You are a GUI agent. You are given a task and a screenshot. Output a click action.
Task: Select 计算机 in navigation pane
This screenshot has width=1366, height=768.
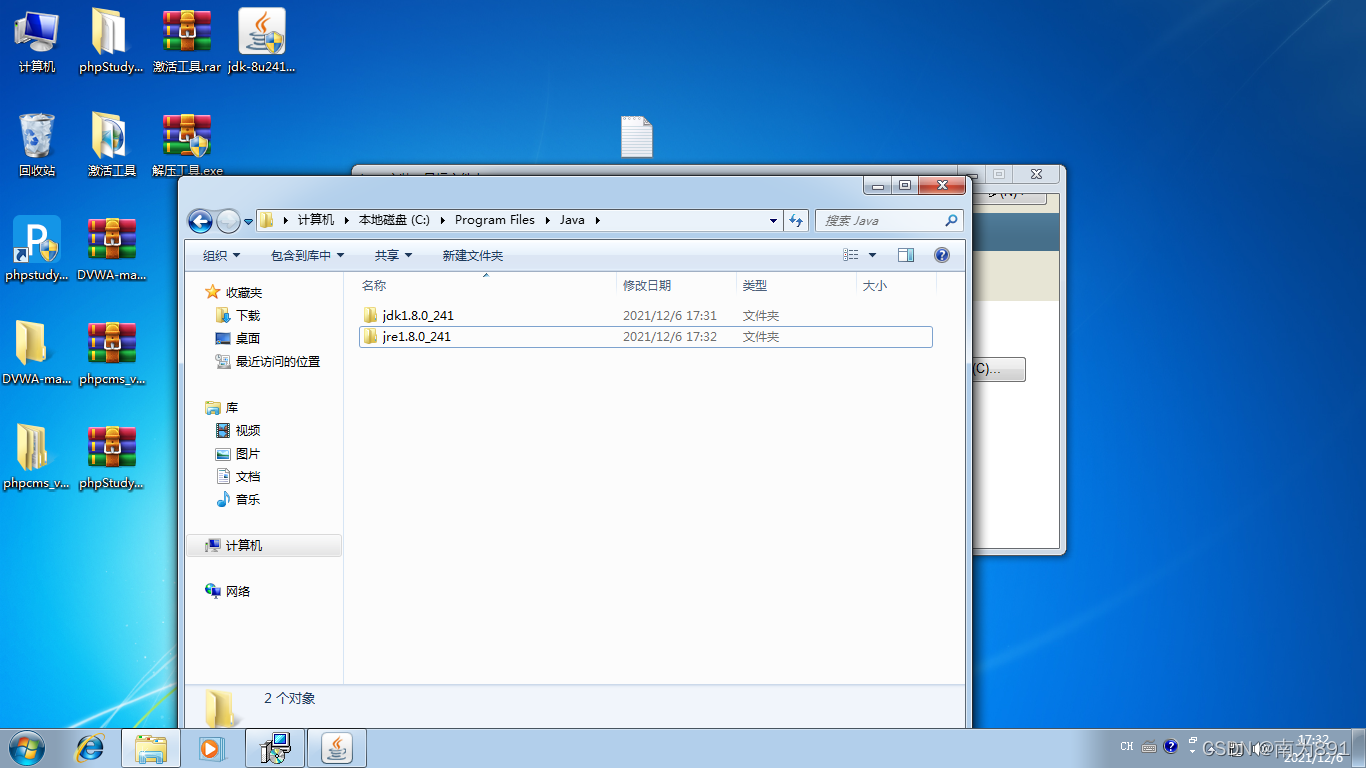264,545
